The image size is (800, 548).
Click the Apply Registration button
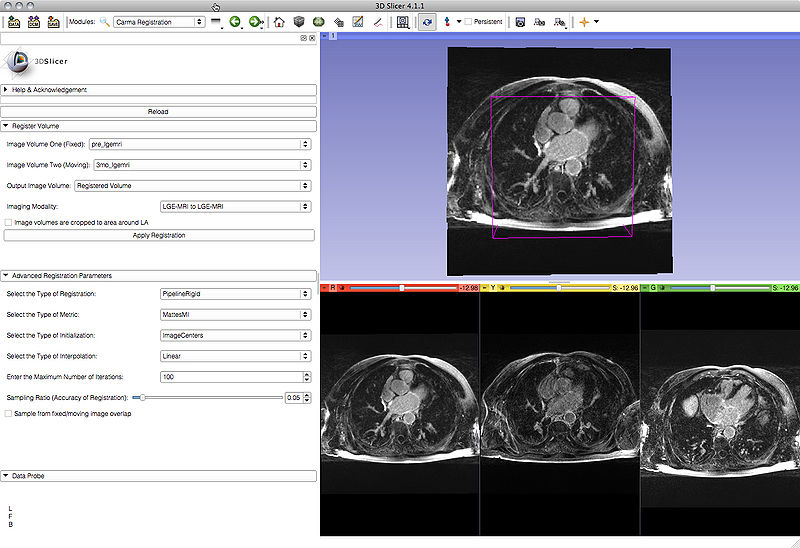[x=159, y=235]
